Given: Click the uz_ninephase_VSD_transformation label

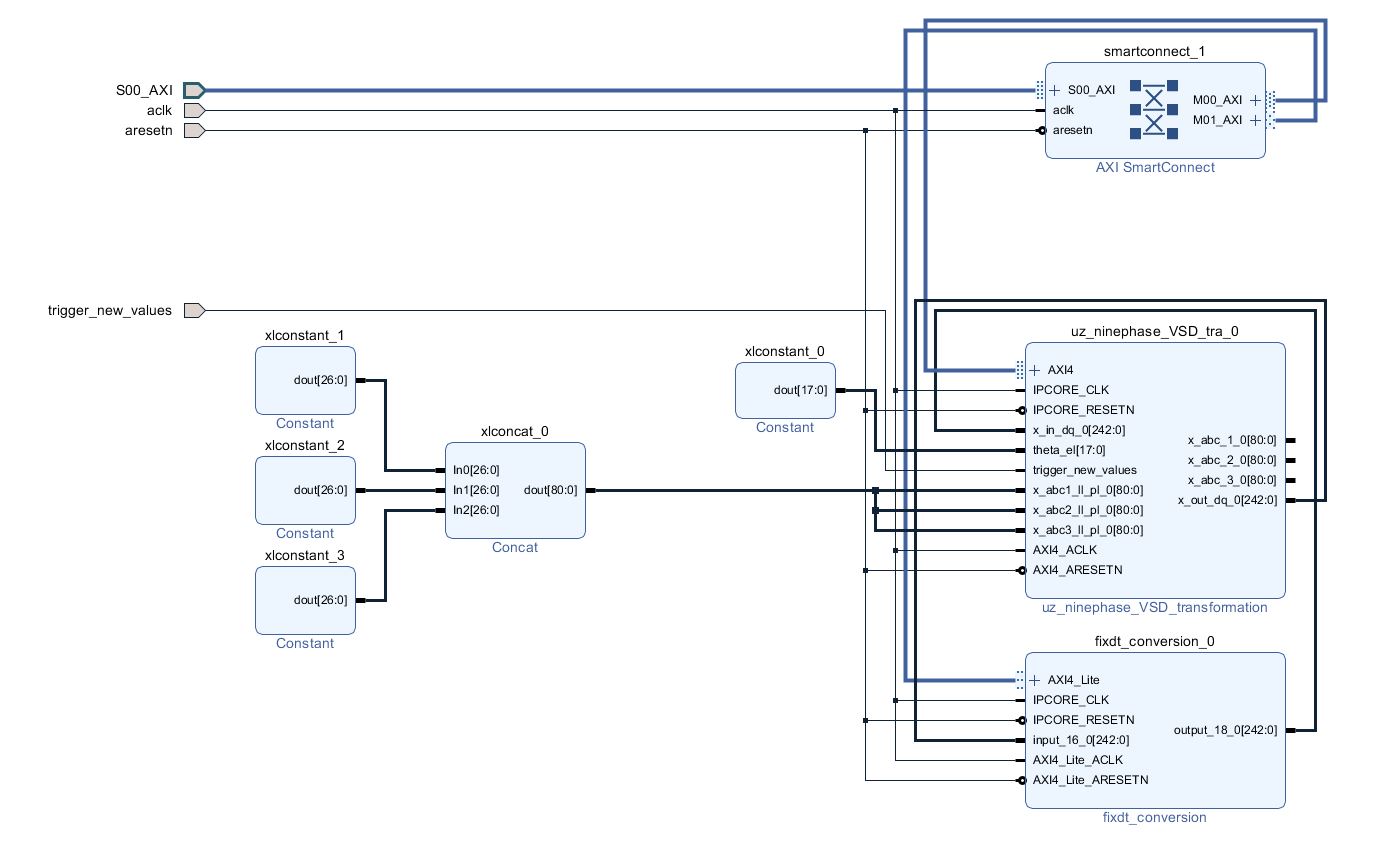Looking at the screenshot, I should pos(1155,607).
